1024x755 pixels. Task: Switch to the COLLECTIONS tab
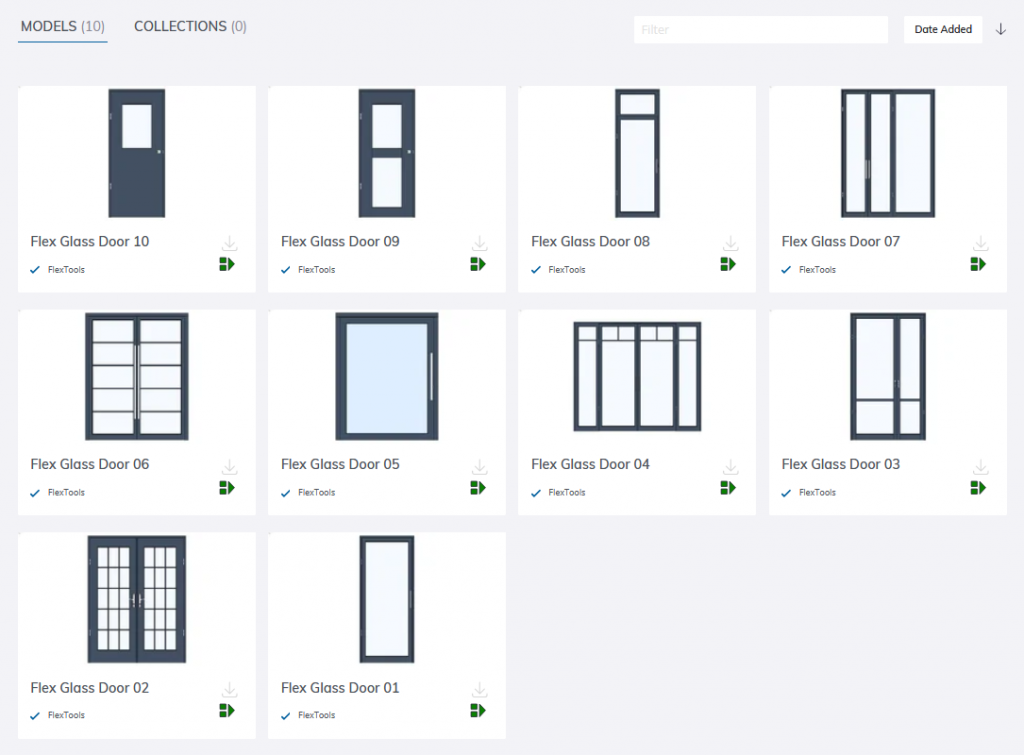(190, 27)
